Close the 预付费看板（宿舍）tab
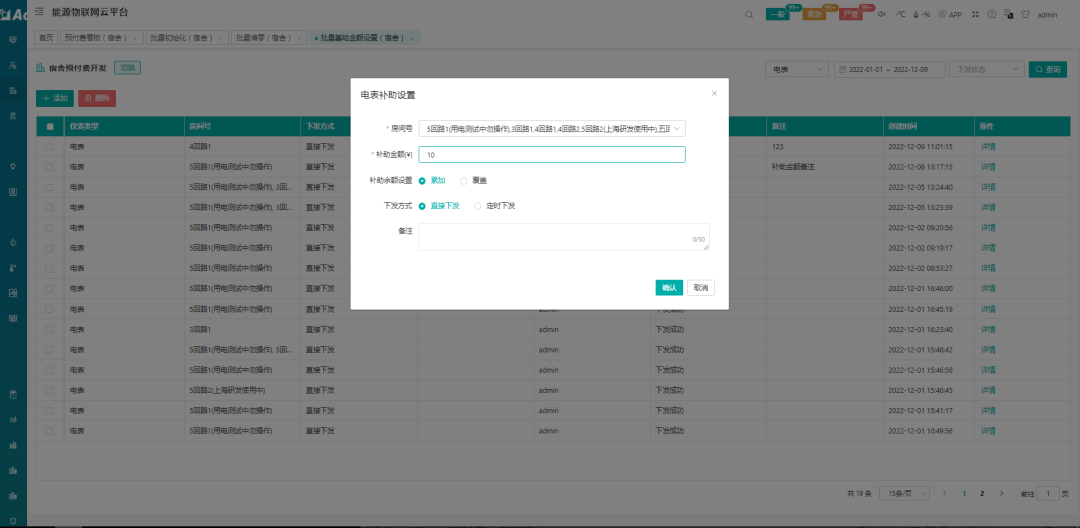 click(134, 39)
